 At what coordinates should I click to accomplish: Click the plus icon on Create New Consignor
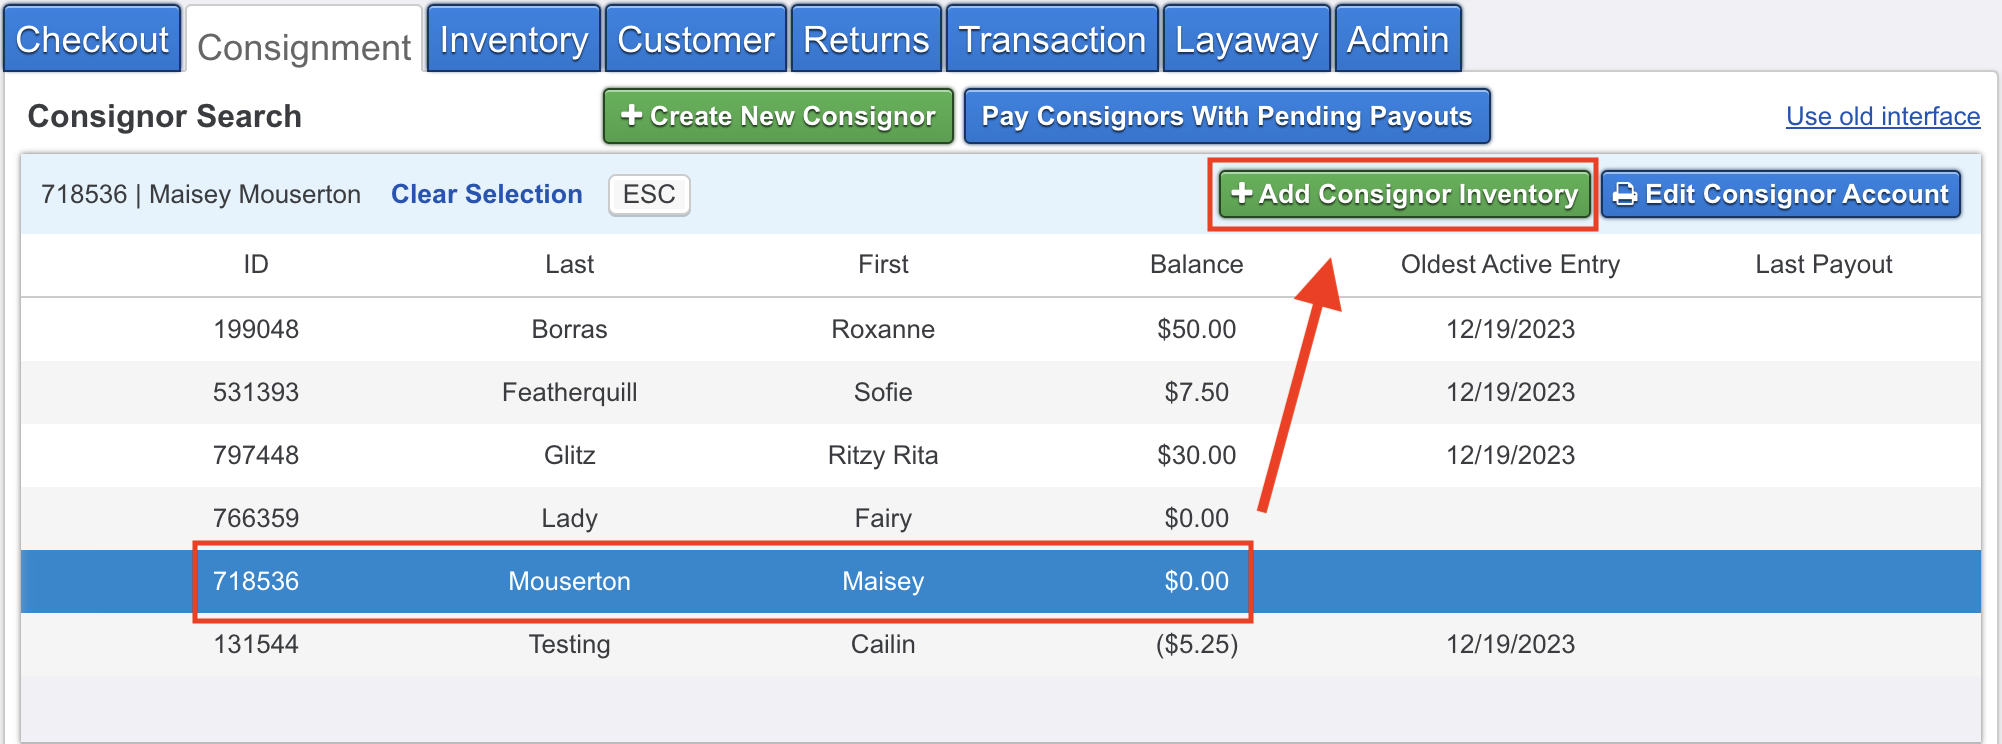pos(631,116)
